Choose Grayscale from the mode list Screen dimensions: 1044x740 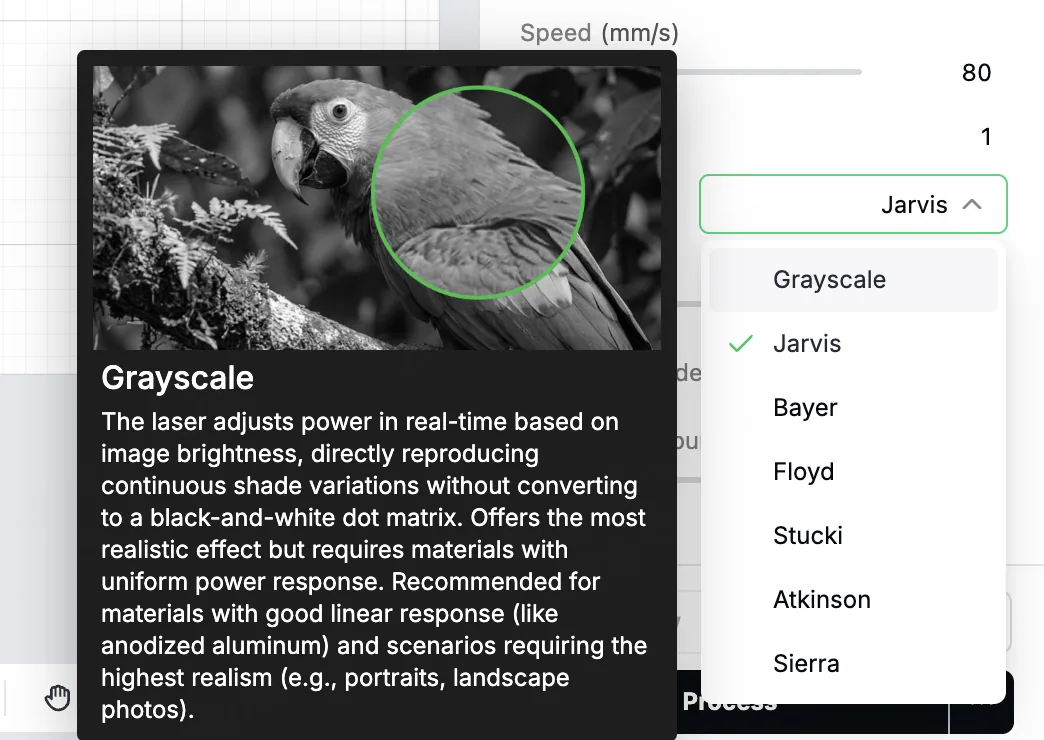tap(854, 280)
